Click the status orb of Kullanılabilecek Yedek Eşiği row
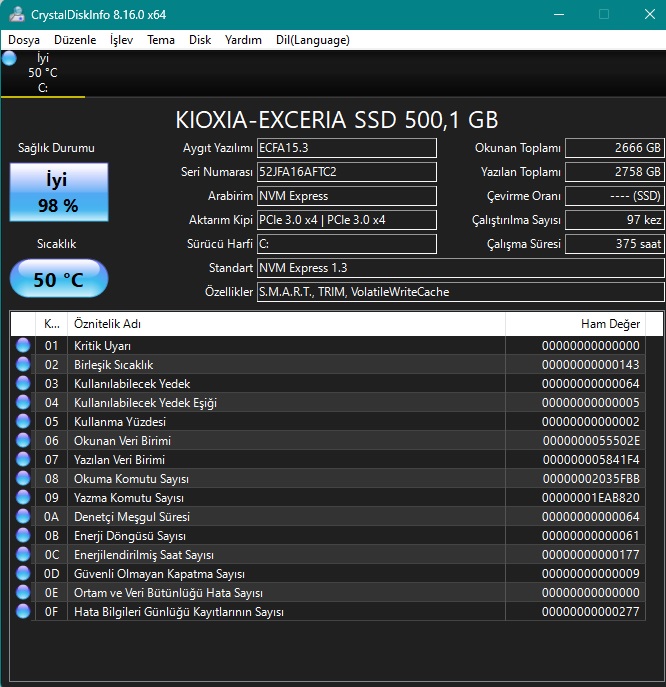 [23, 402]
